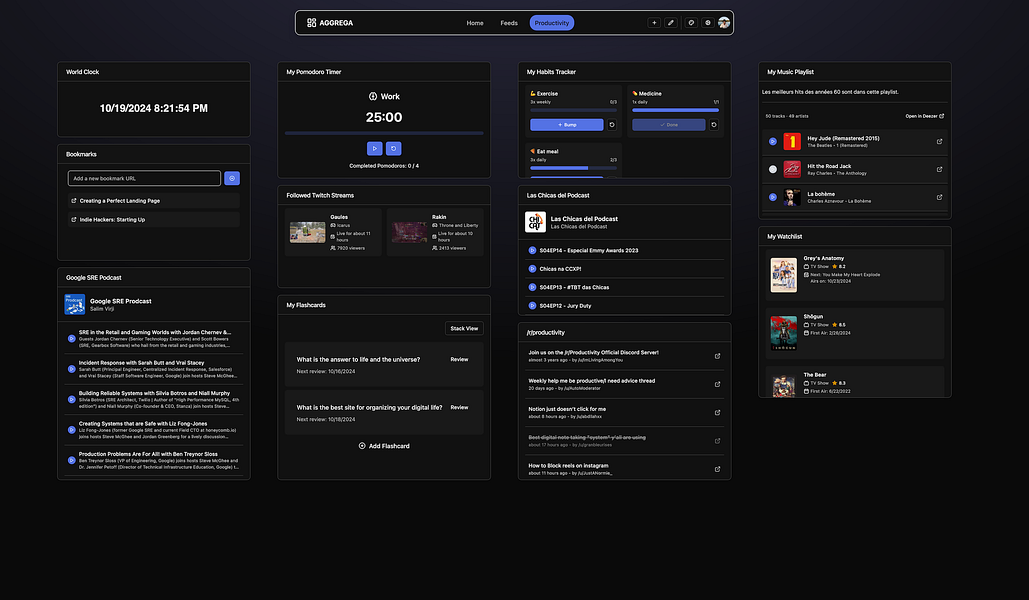Viewport: 1029px width, 600px height.
Task: Click the Las Chicas del Podcast logo
Action: coord(536,222)
